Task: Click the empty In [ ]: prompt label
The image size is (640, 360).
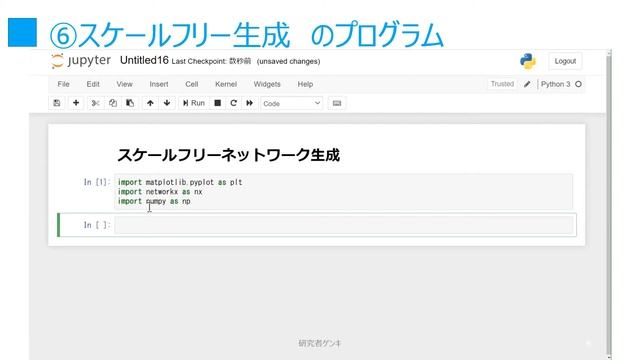Action: coord(97,225)
